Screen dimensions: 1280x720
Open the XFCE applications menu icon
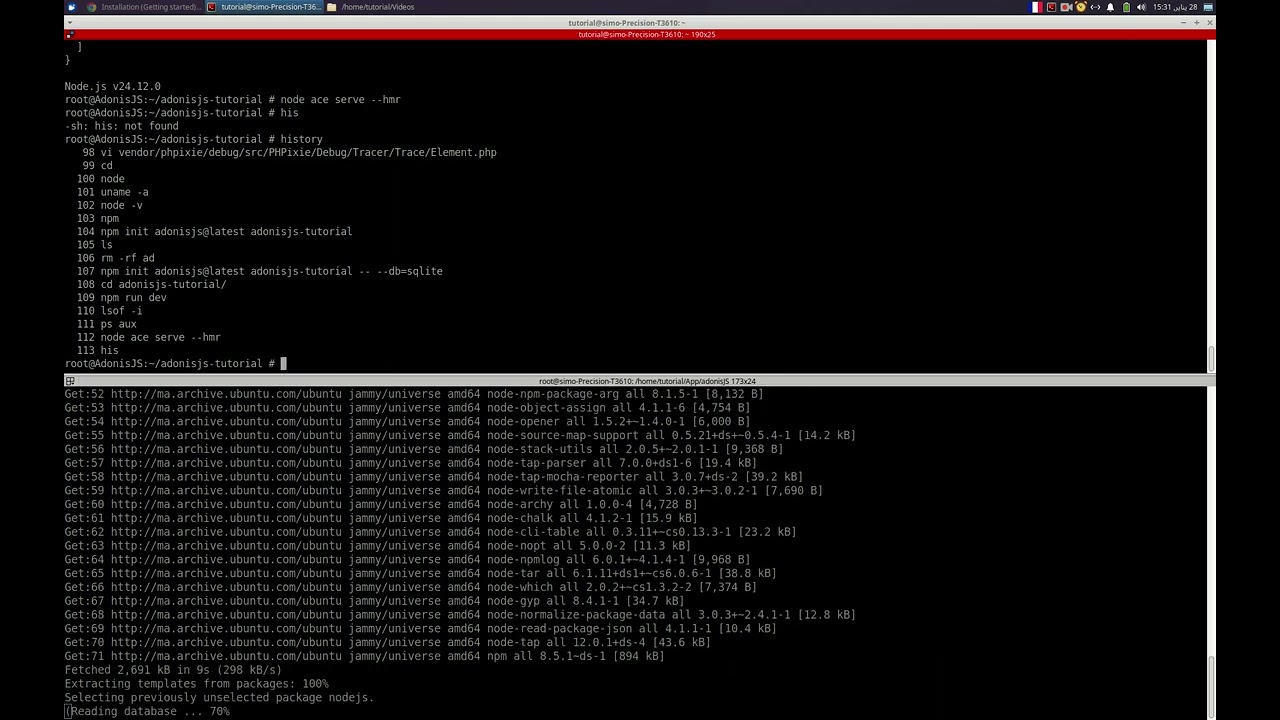pyautogui.click(x=71, y=7)
